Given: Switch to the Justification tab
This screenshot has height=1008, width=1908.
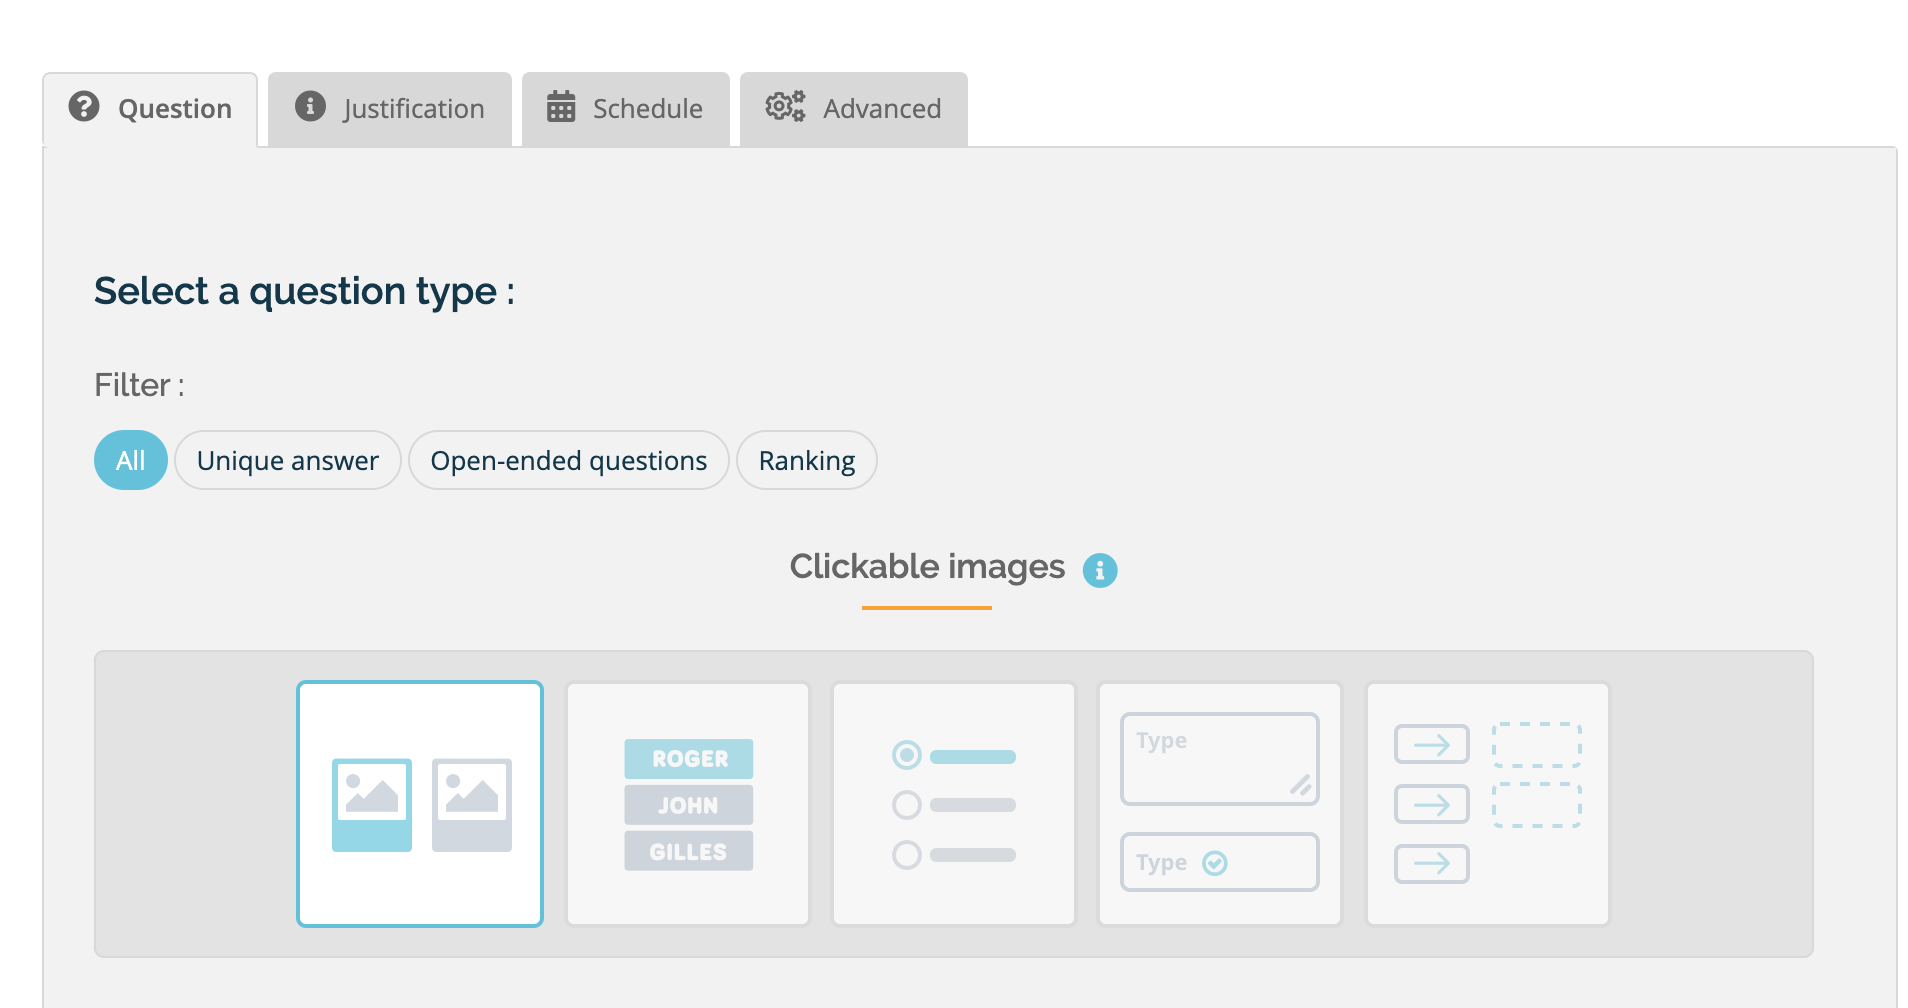Looking at the screenshot, I should [390, 109].
